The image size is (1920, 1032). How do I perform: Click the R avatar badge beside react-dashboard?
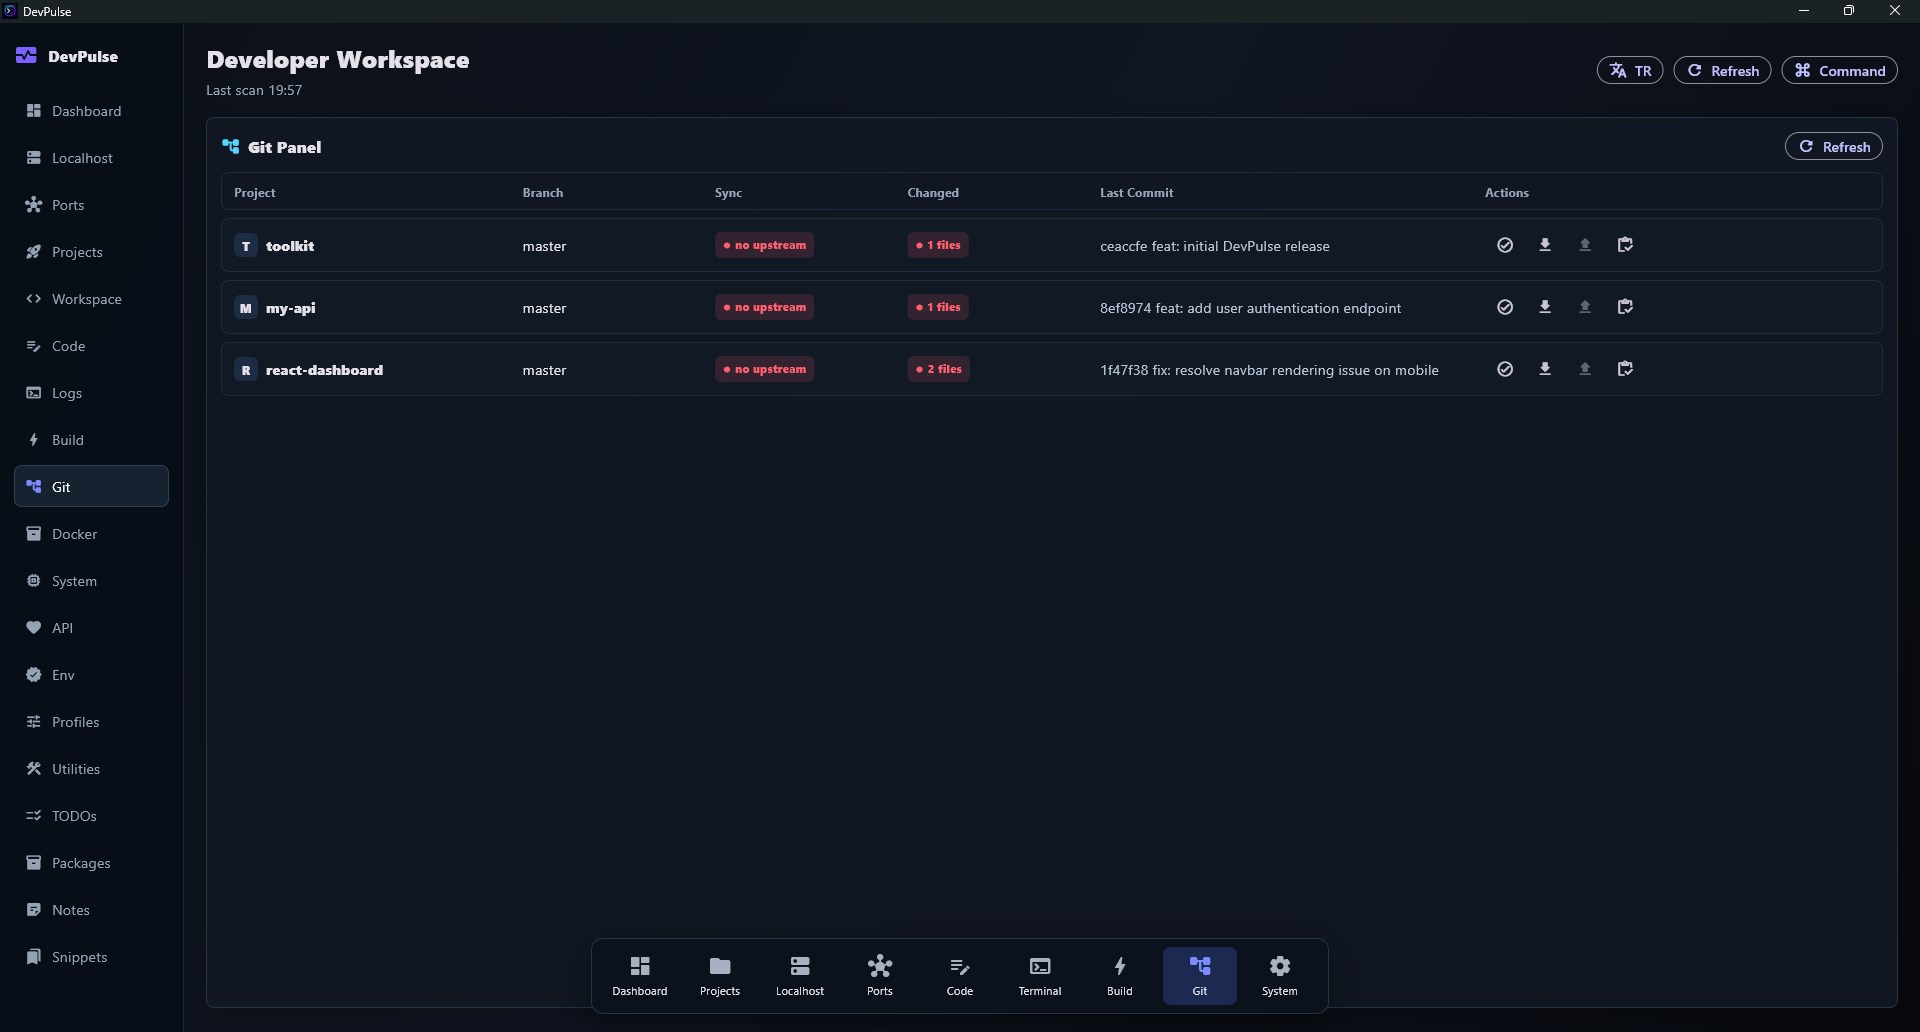(246, 370)
